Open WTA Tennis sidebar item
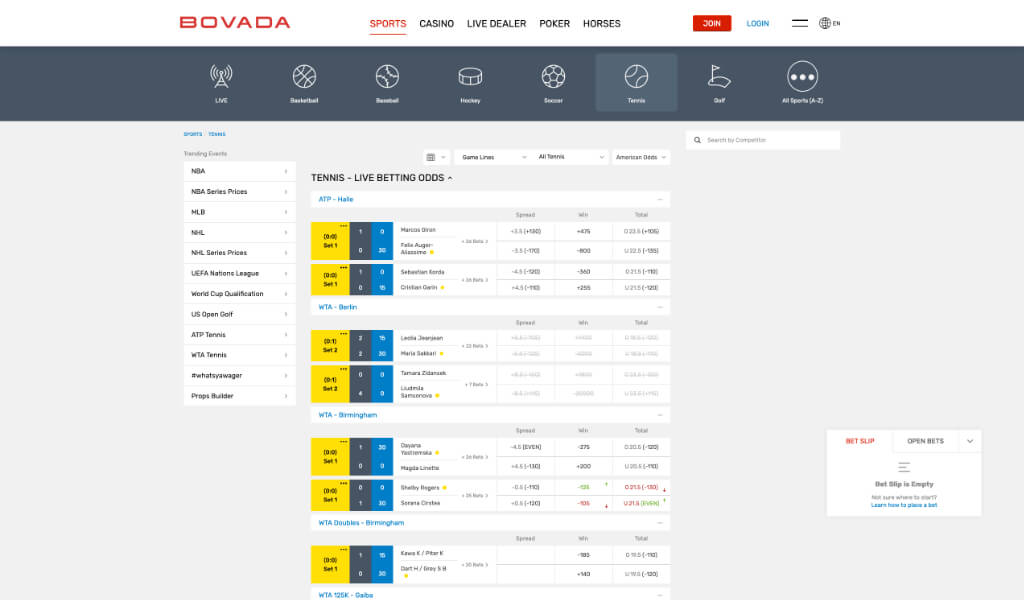 (240, 355)
